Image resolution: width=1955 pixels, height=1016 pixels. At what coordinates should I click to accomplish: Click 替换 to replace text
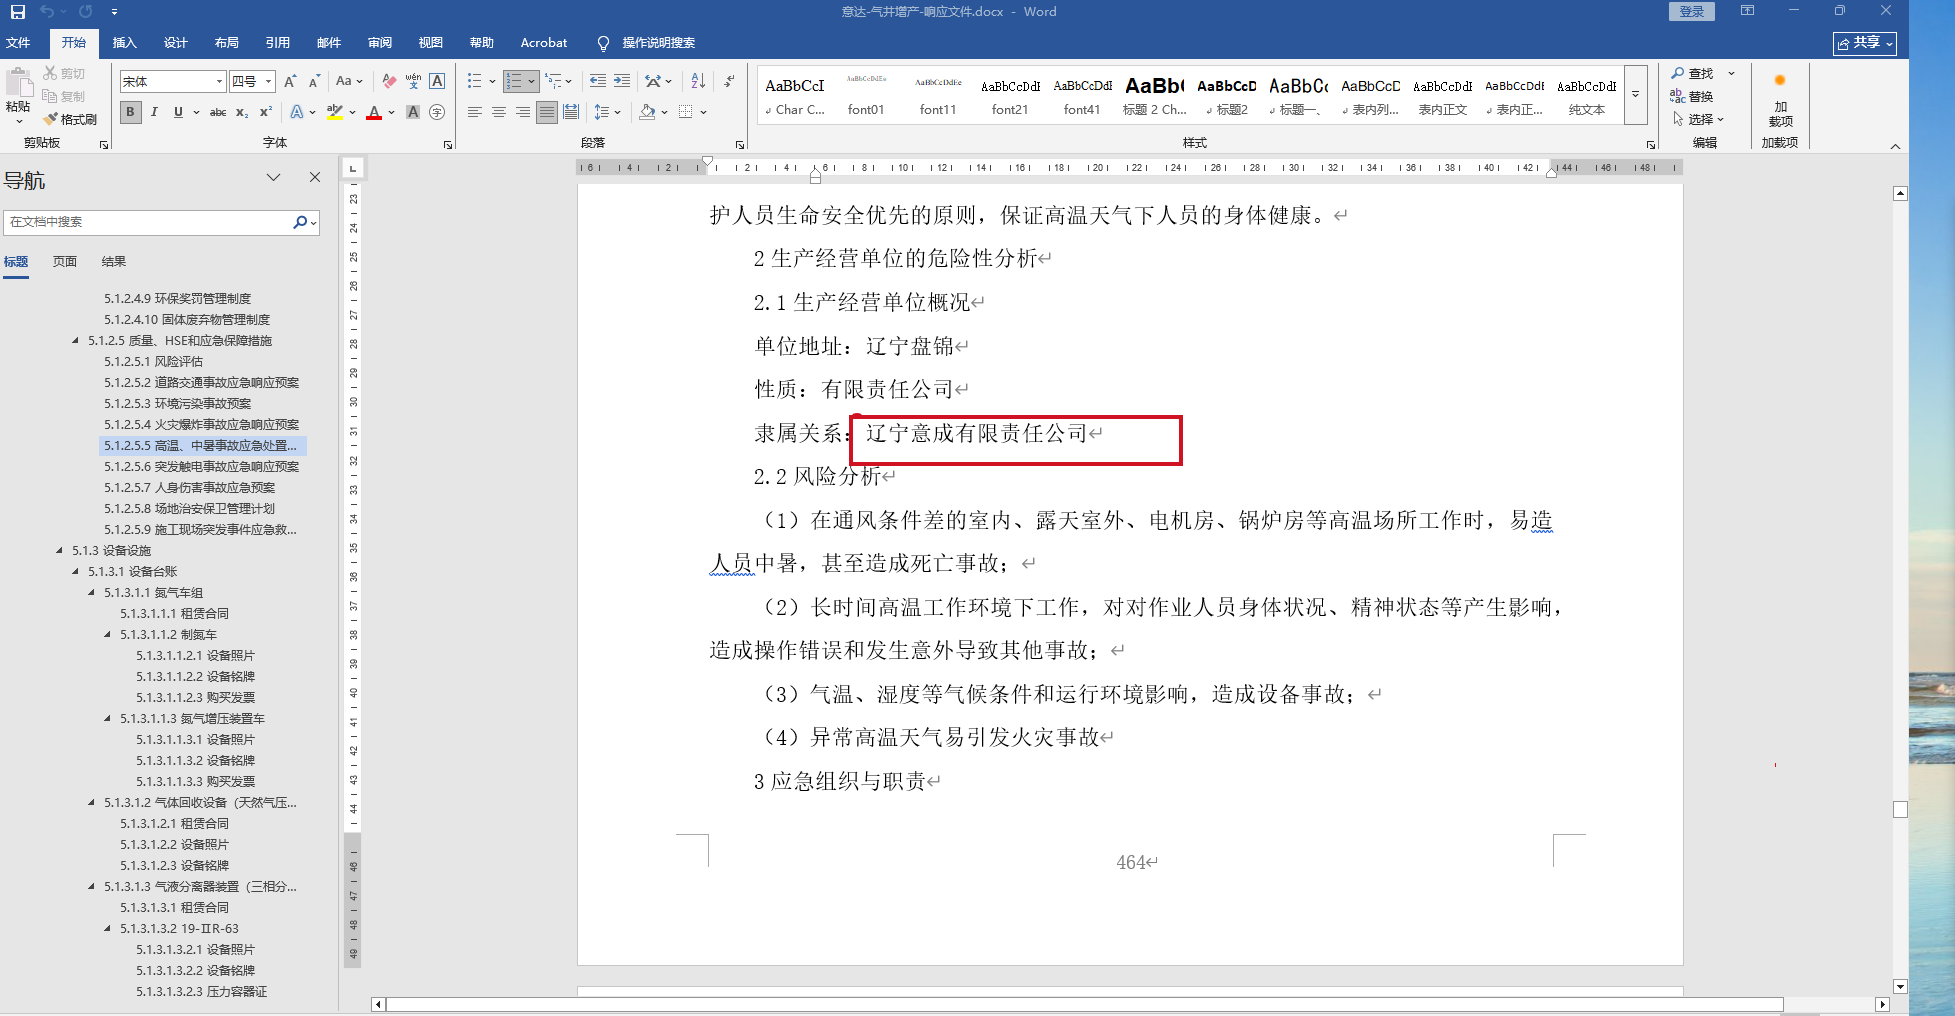[1693, 96]
